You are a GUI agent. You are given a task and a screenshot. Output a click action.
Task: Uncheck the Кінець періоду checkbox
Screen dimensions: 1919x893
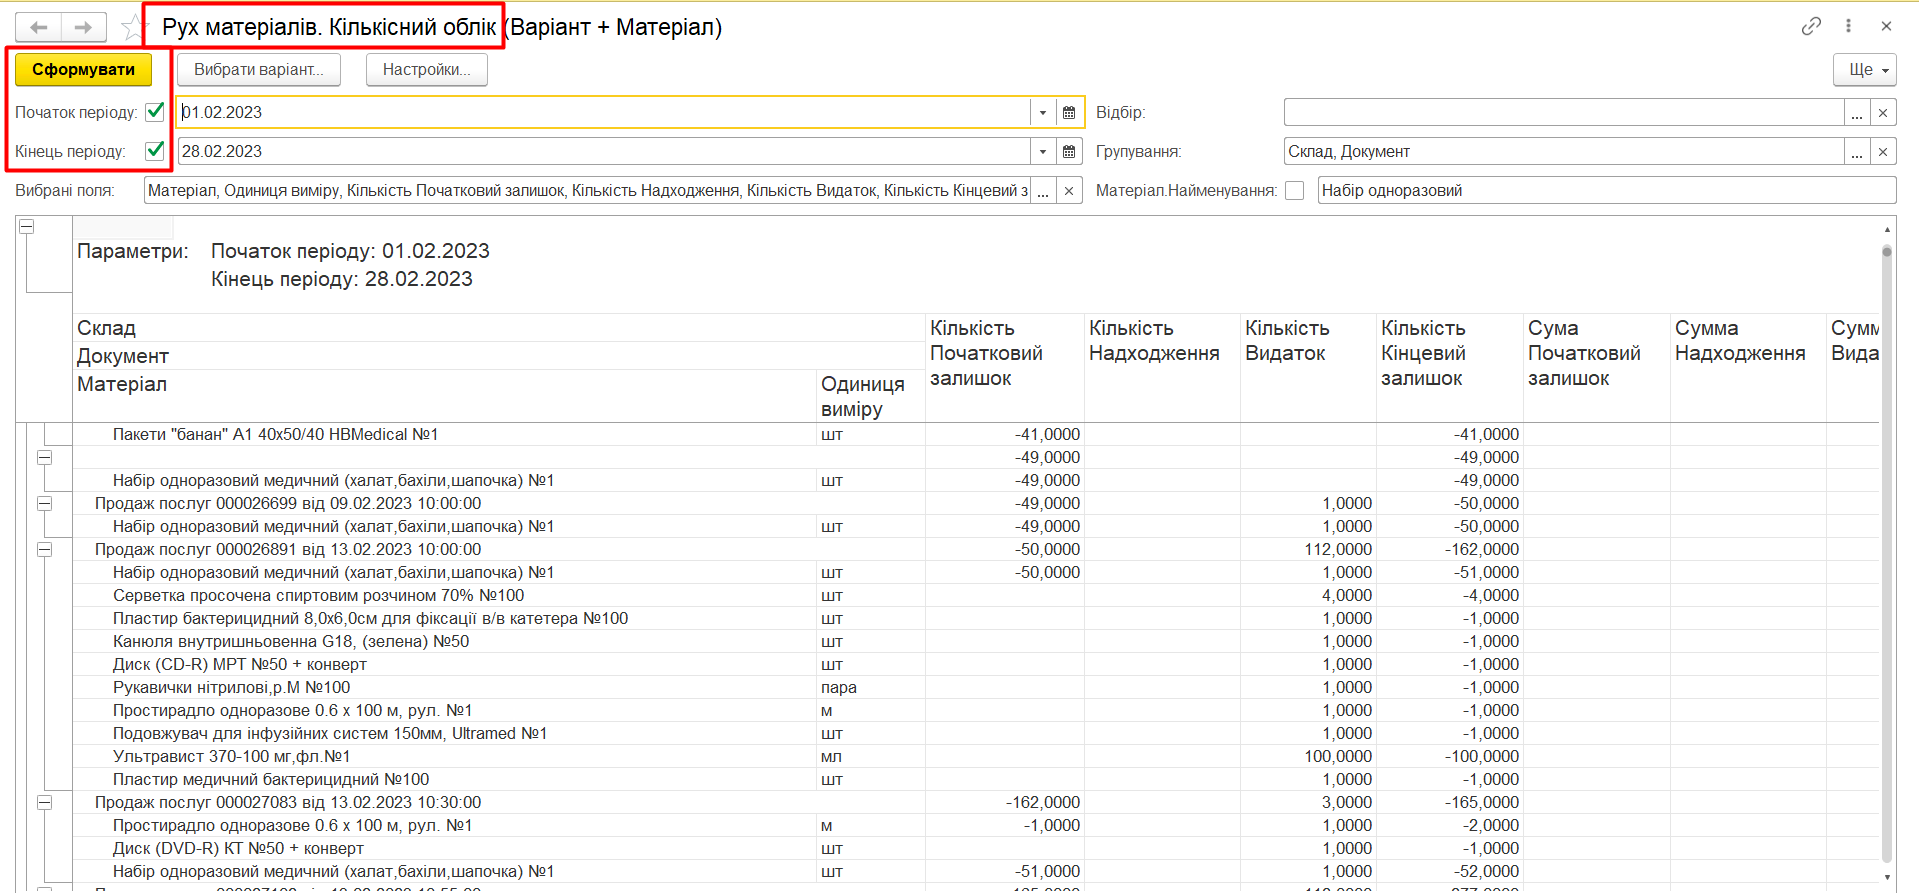click(x=155, y=151)
